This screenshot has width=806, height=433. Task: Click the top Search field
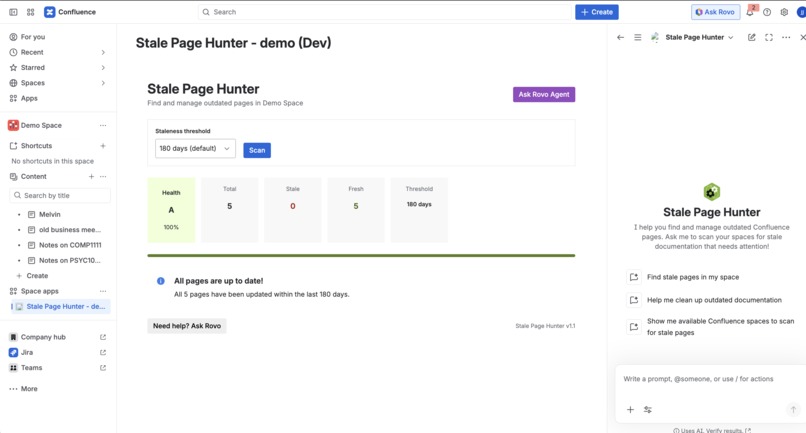[x=384, y=12]
